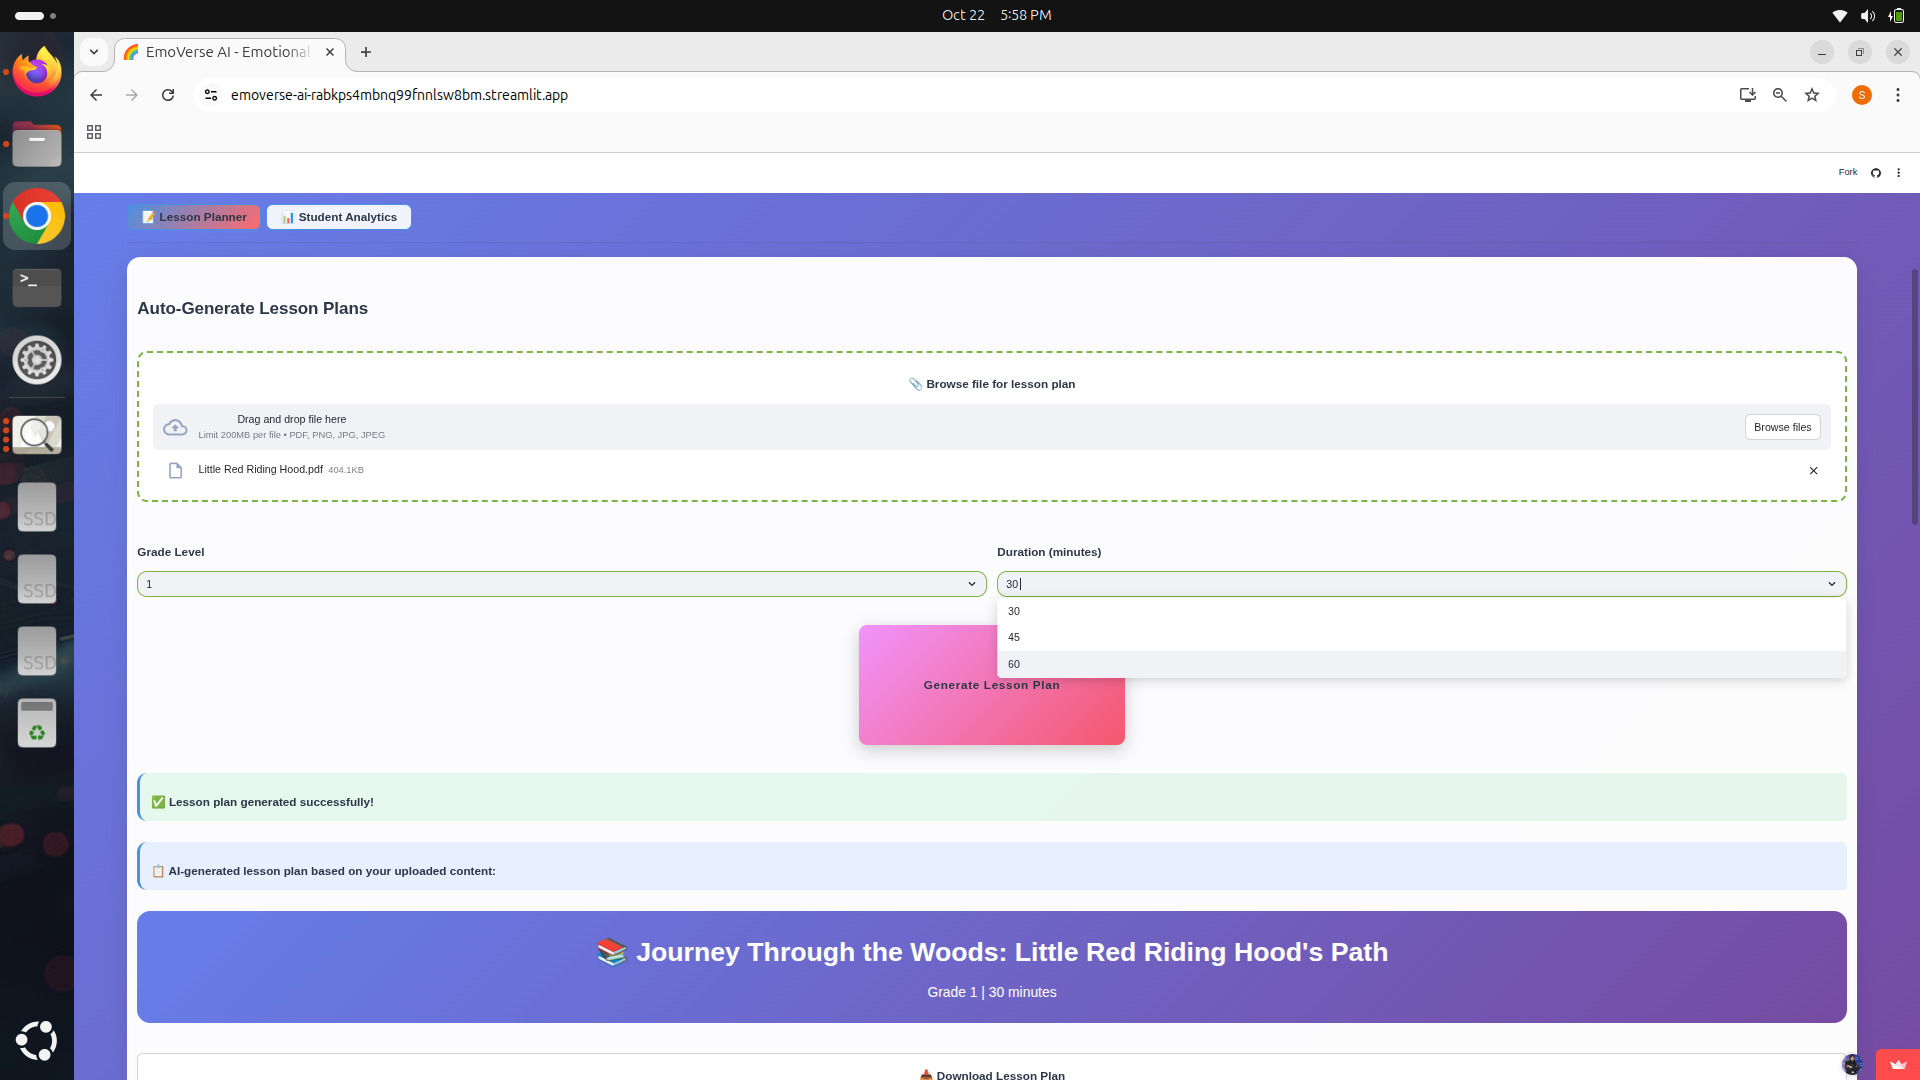Click the install app icon in the address bar
This screenshot has height=1080, width=1920.
[x=1747, y=95]
